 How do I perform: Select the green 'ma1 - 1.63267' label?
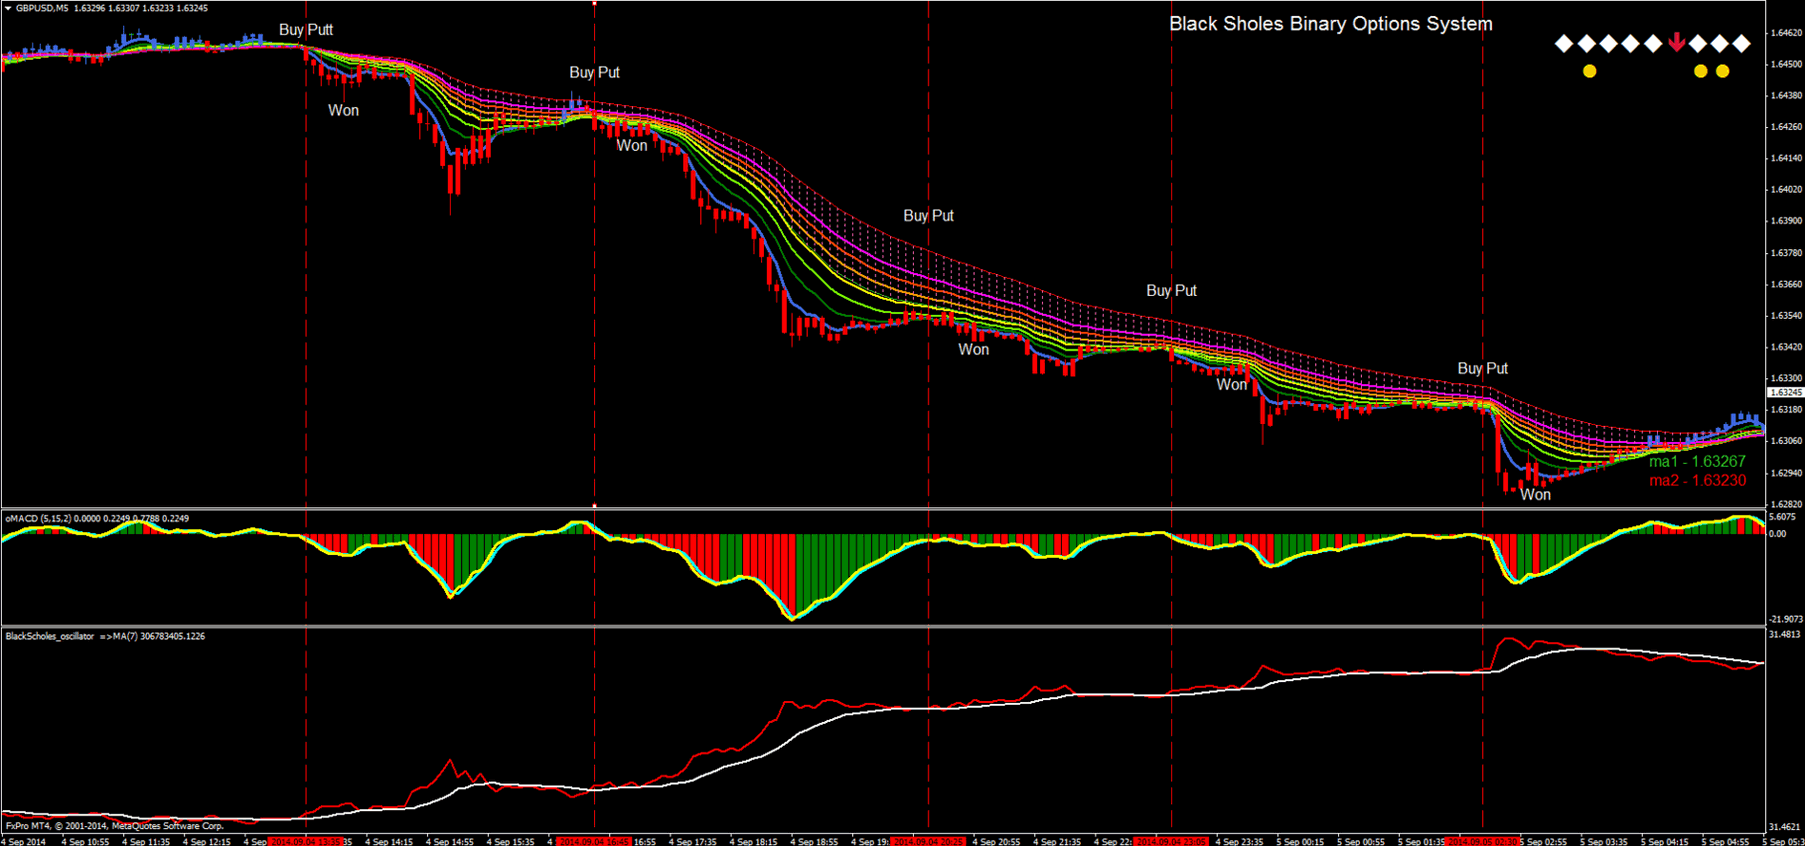(1697, 461)
